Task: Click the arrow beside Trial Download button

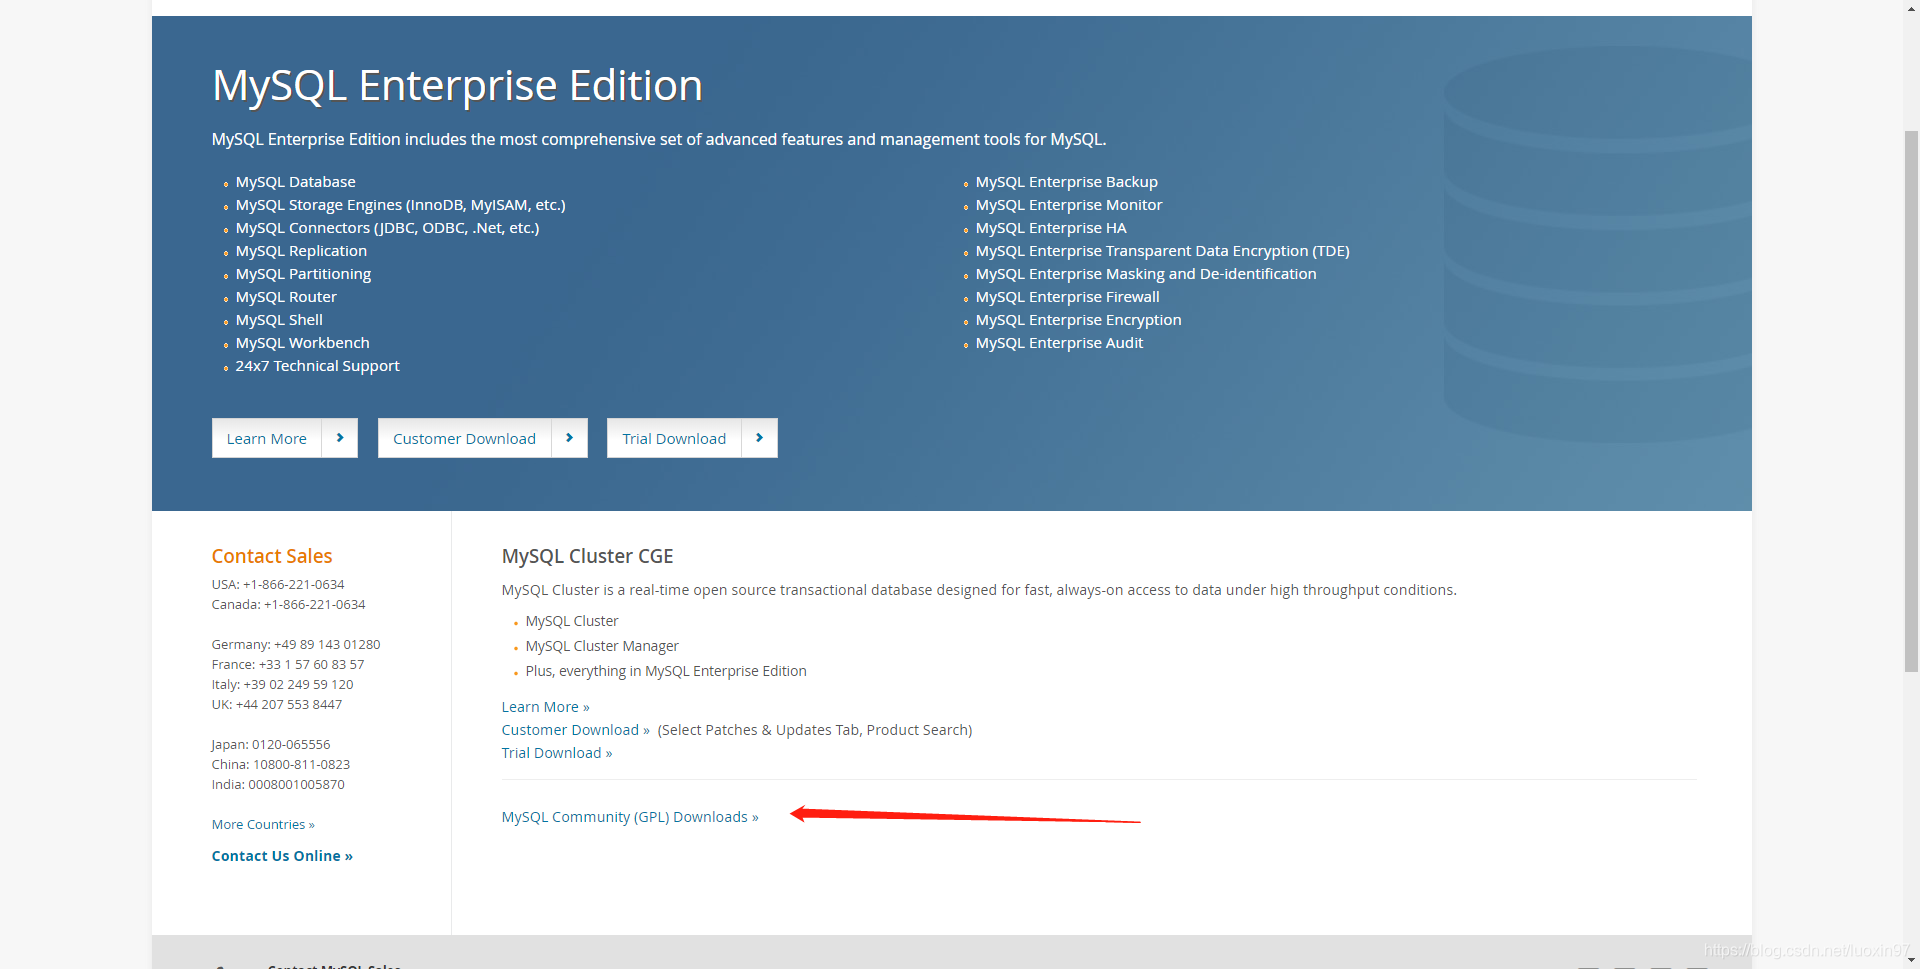Action: click(x=760, y=438)
